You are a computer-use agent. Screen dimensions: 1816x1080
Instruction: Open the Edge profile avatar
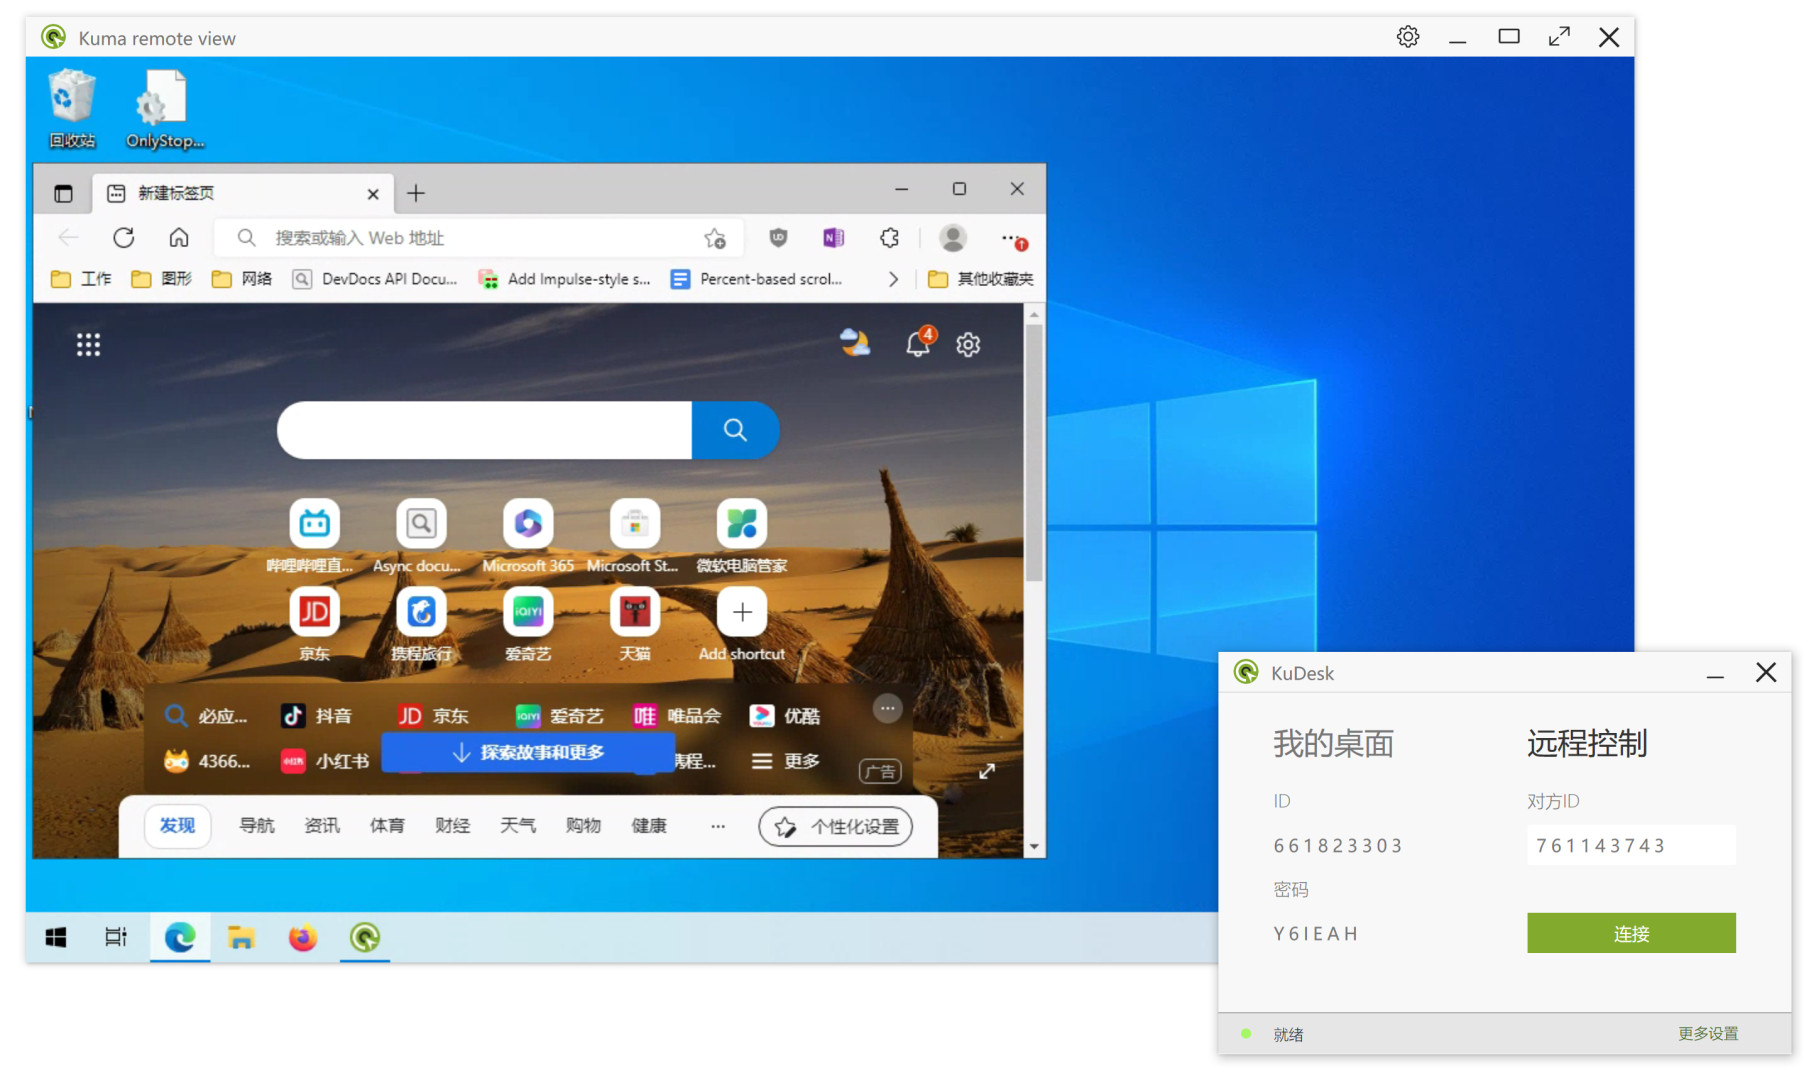pyautogui.click(x=953, y=238)
